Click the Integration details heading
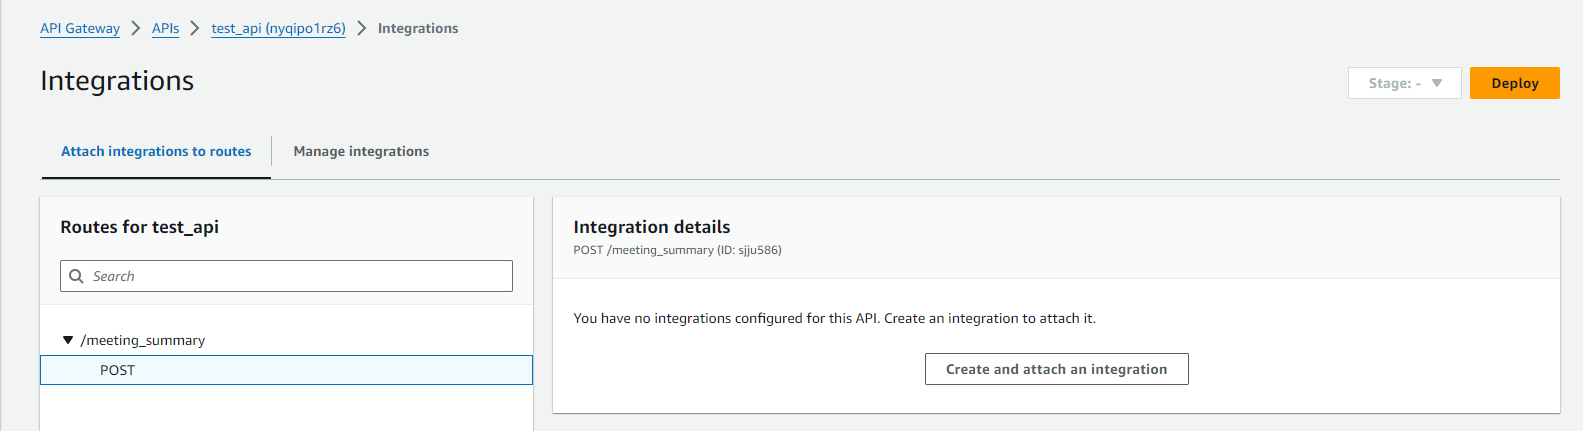 click(x=652, y=227)
